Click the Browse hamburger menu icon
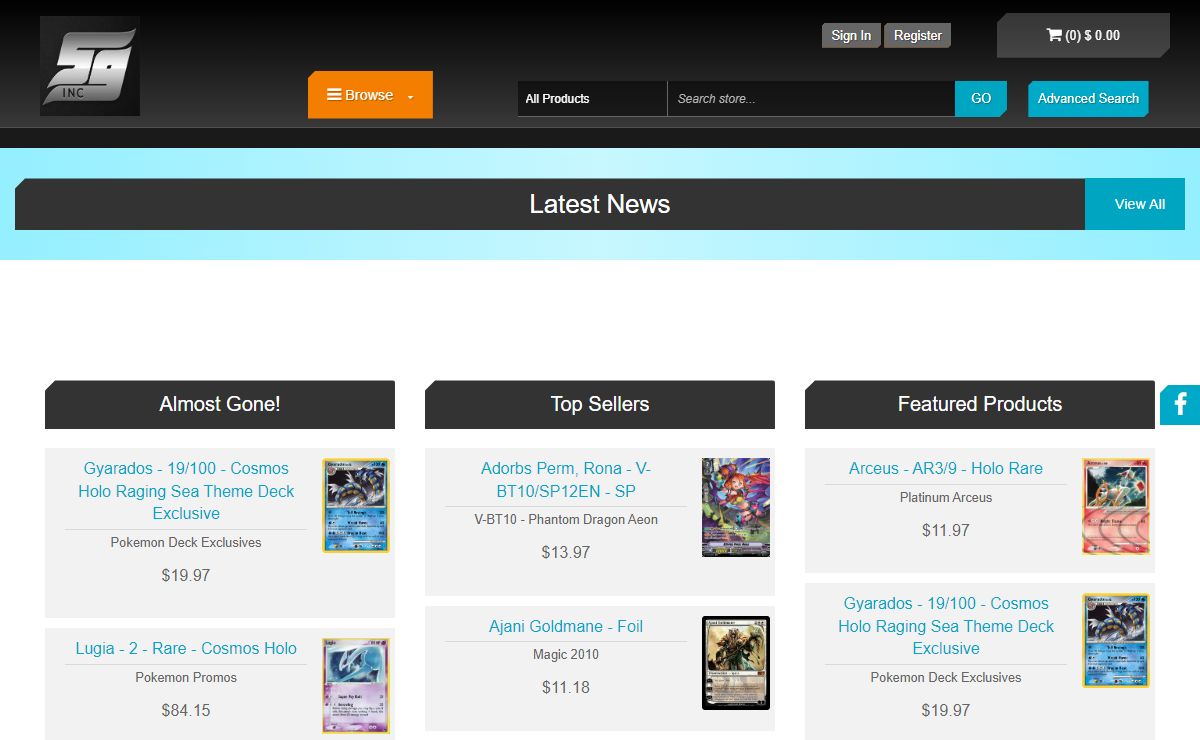This screenshot has width=1200, height=740. click(x=334, y=95)
